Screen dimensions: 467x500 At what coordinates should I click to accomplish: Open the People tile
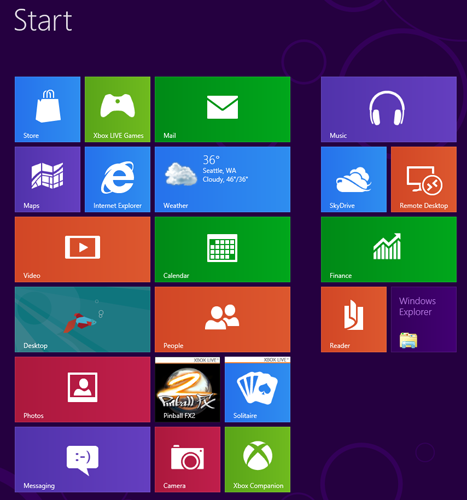(223, 319)
